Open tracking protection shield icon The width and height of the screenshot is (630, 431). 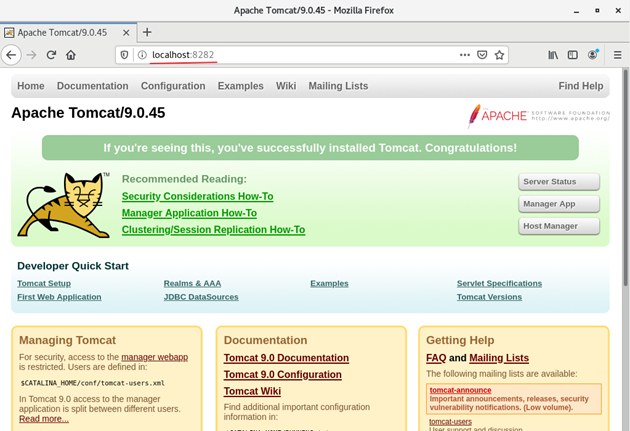click(x=124, y=55)
